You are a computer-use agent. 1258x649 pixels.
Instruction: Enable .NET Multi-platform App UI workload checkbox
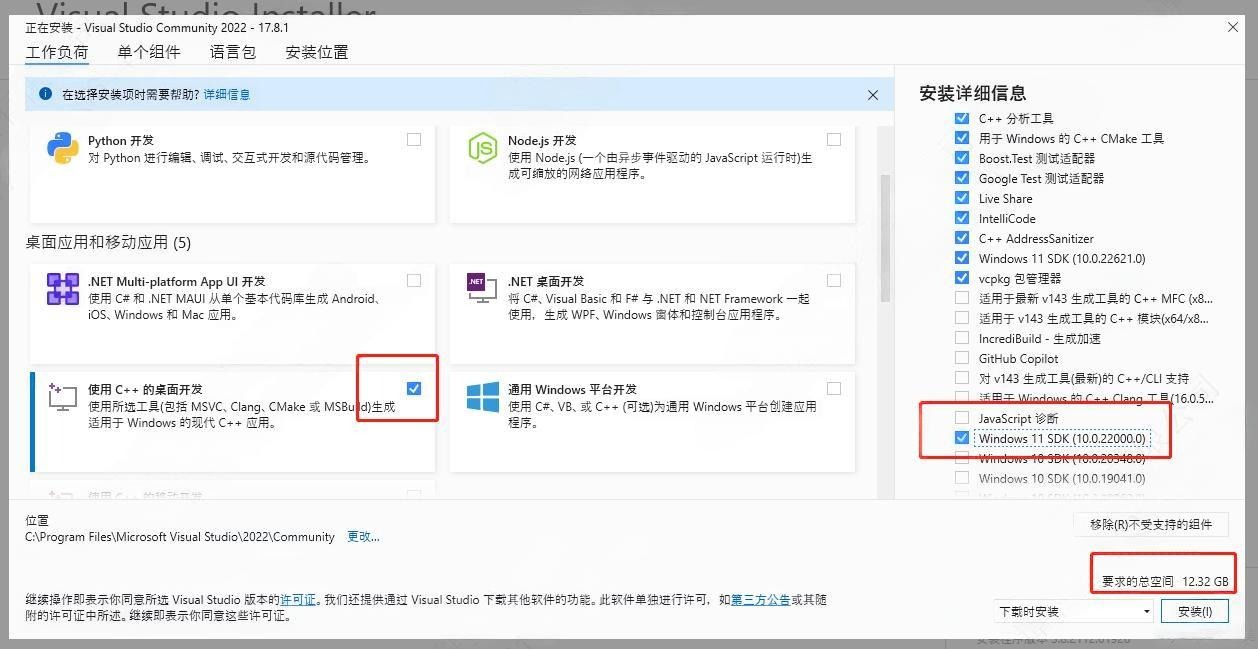414,281
